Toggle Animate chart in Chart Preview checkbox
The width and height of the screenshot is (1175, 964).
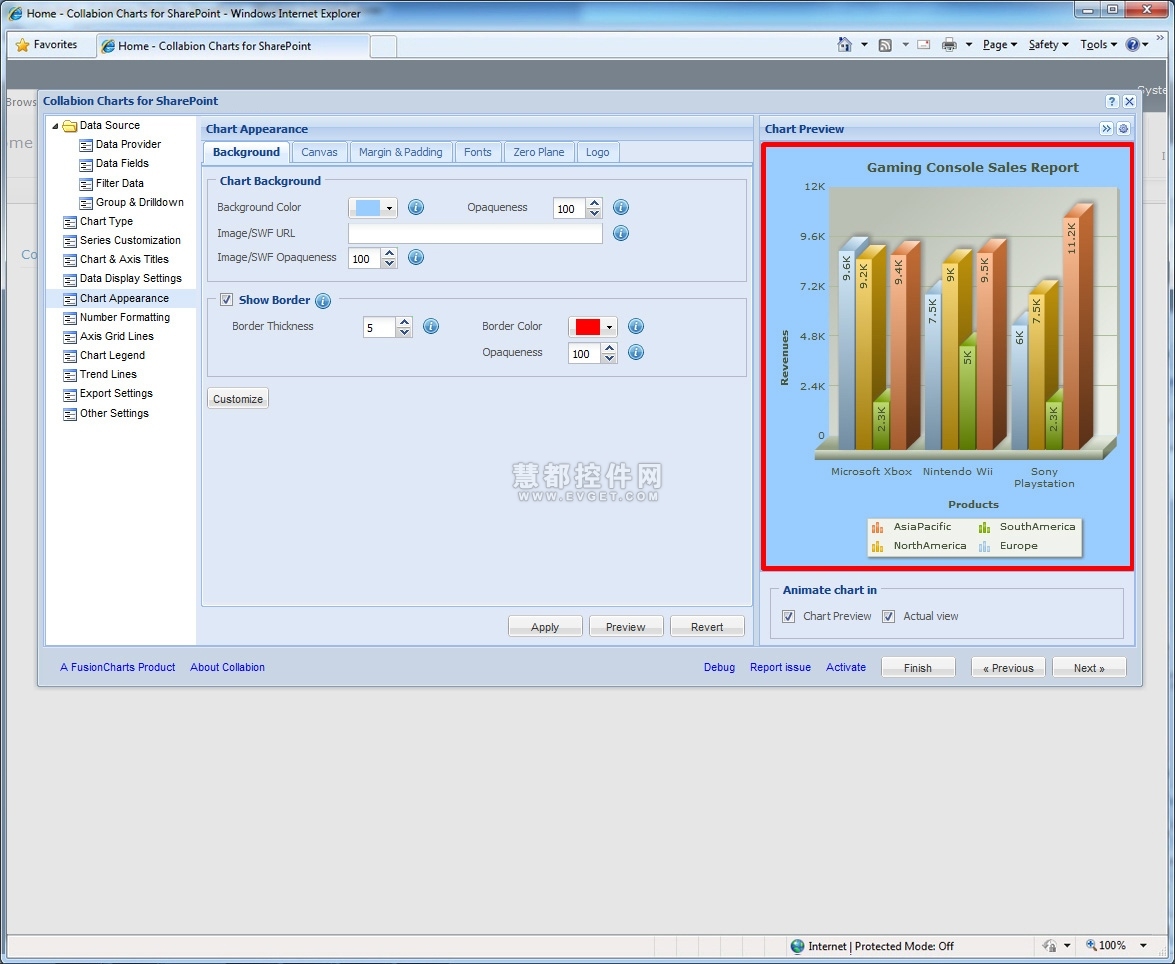tap(788, 616)
